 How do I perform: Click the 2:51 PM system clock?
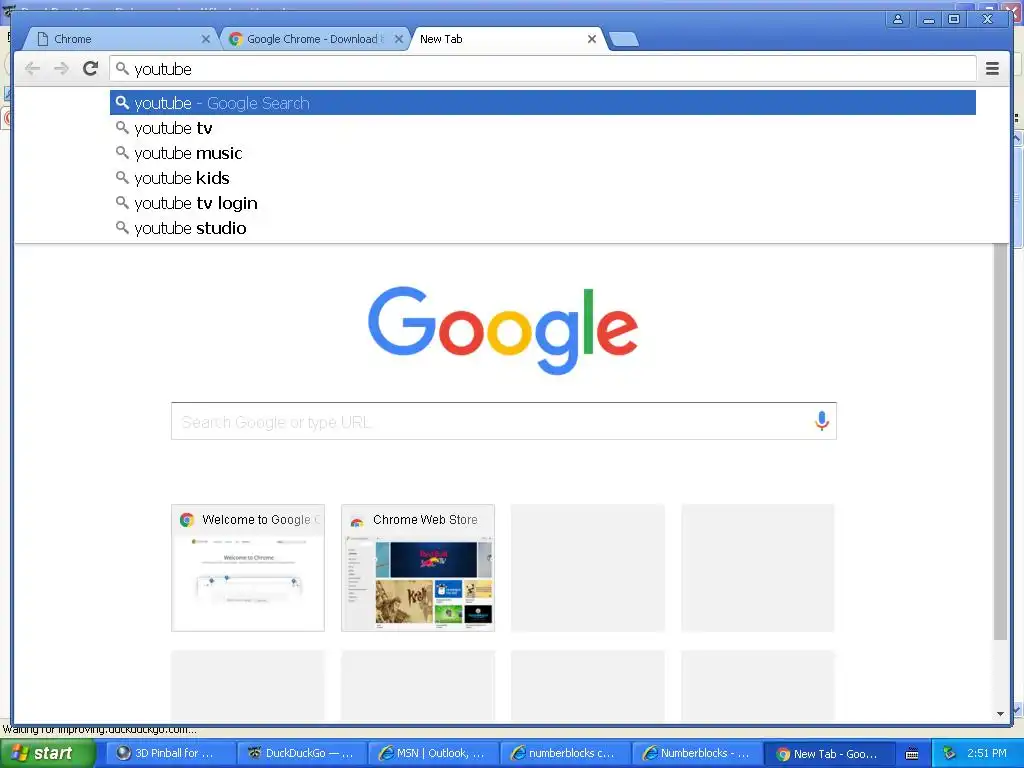point(987,753)
